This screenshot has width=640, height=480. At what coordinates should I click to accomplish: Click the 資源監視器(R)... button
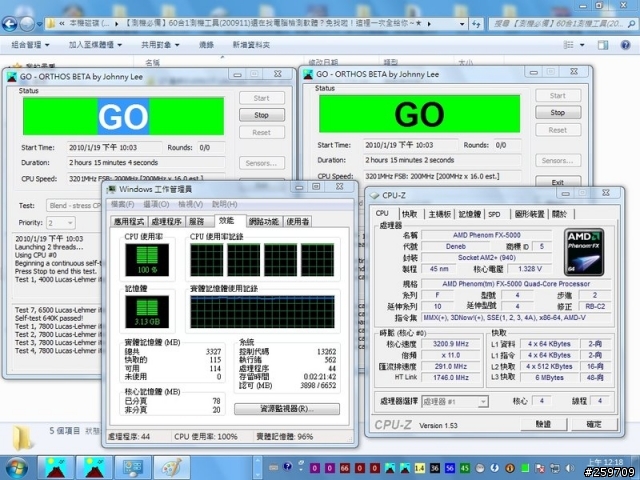click(287, 409)
